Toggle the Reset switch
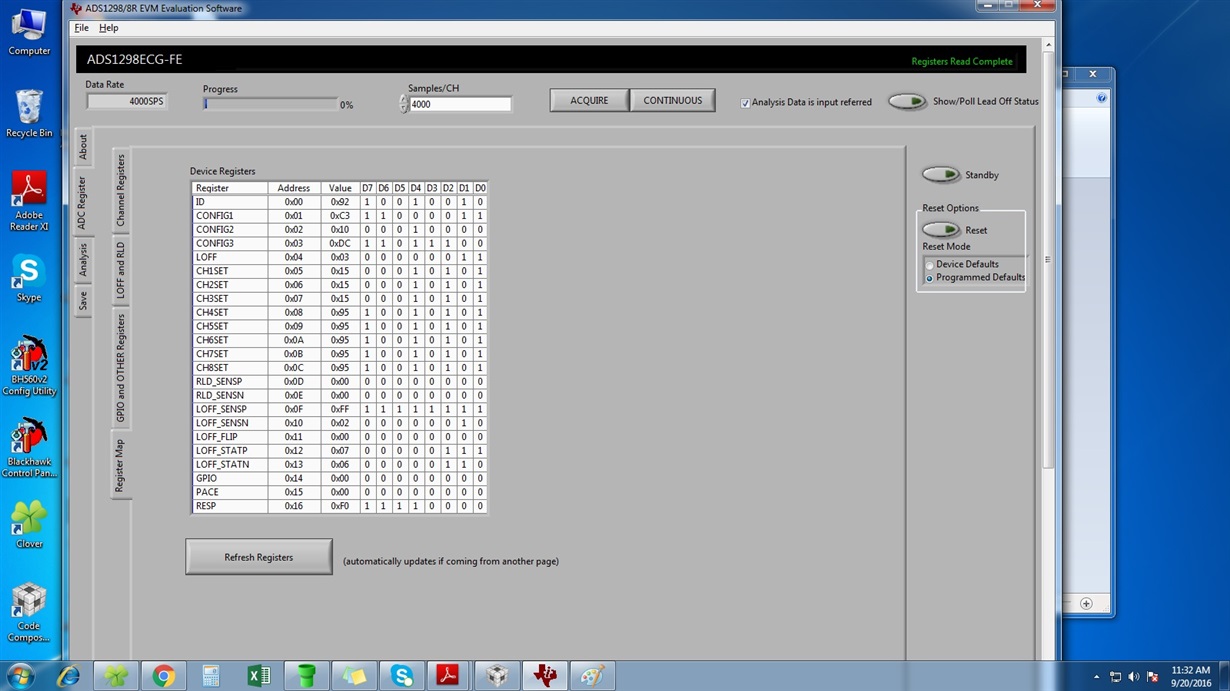 point(941,230)
